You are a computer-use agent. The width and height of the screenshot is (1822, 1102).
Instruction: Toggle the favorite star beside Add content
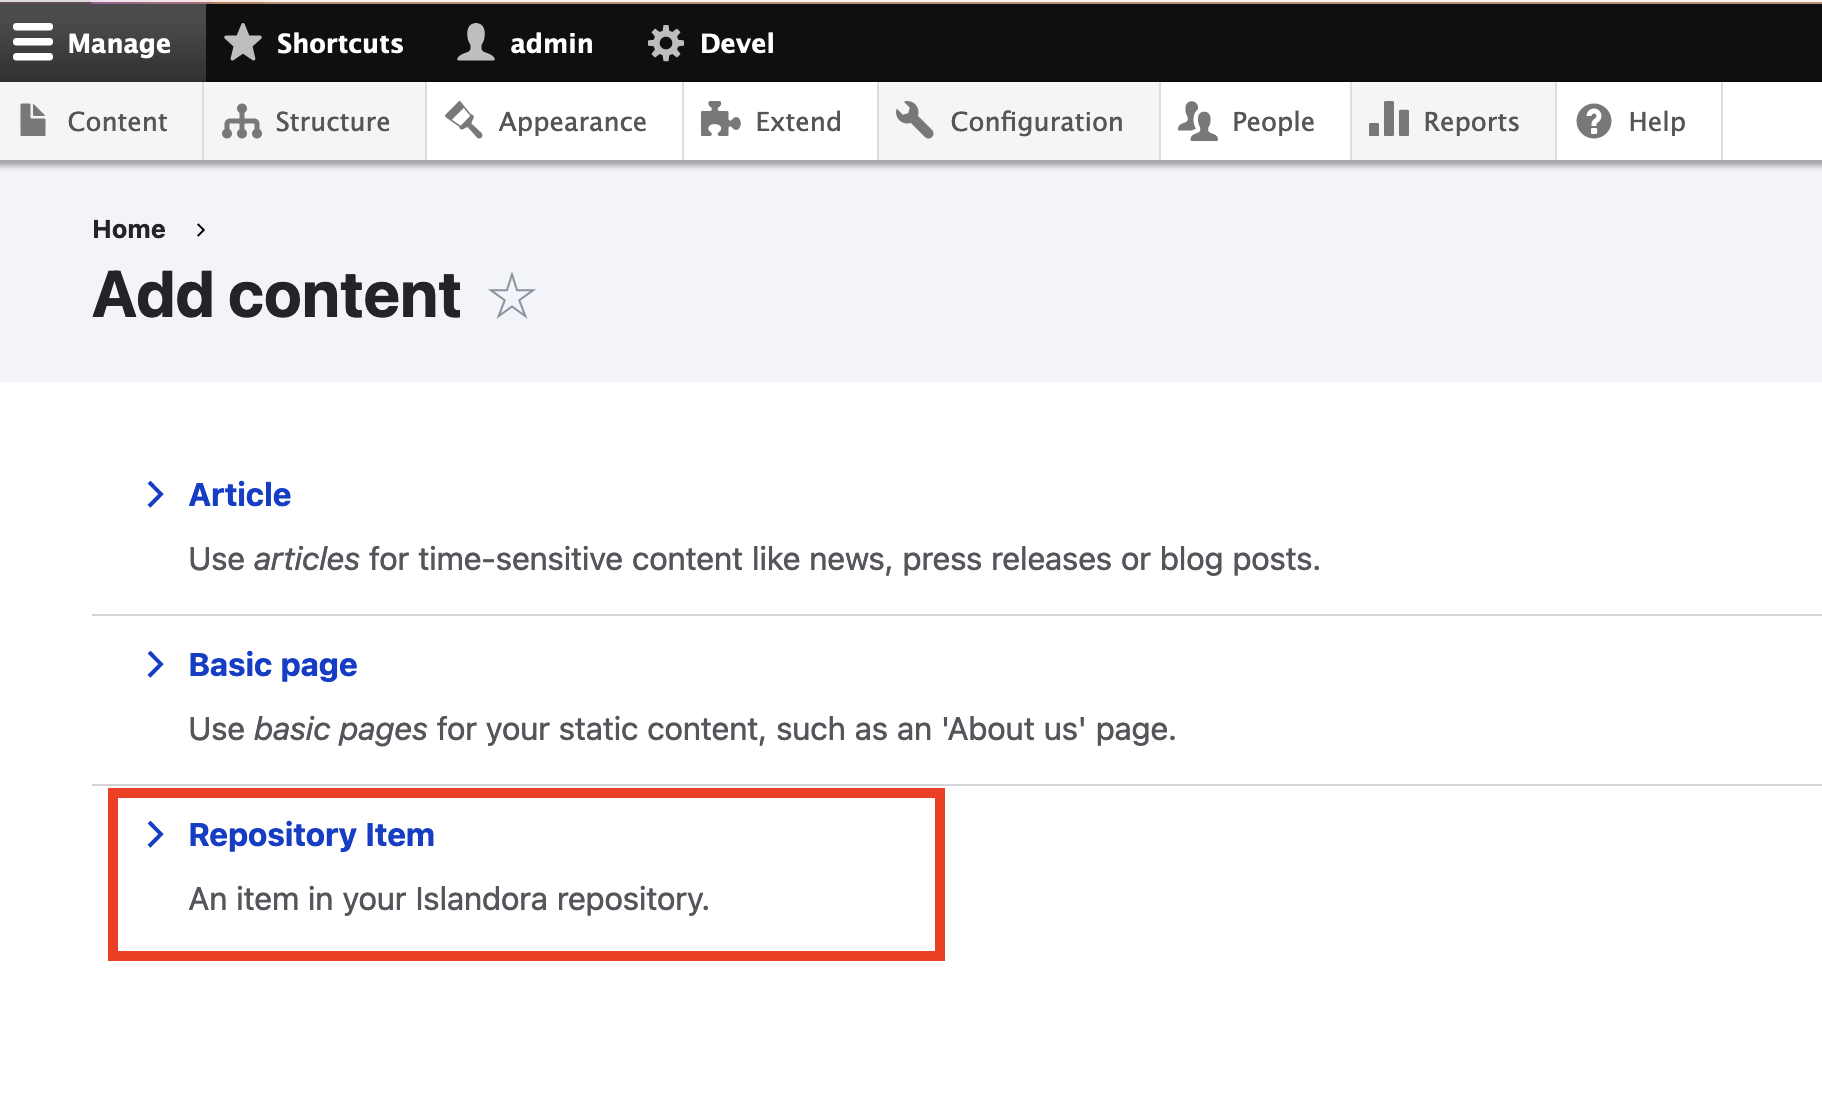coord(511,297)
